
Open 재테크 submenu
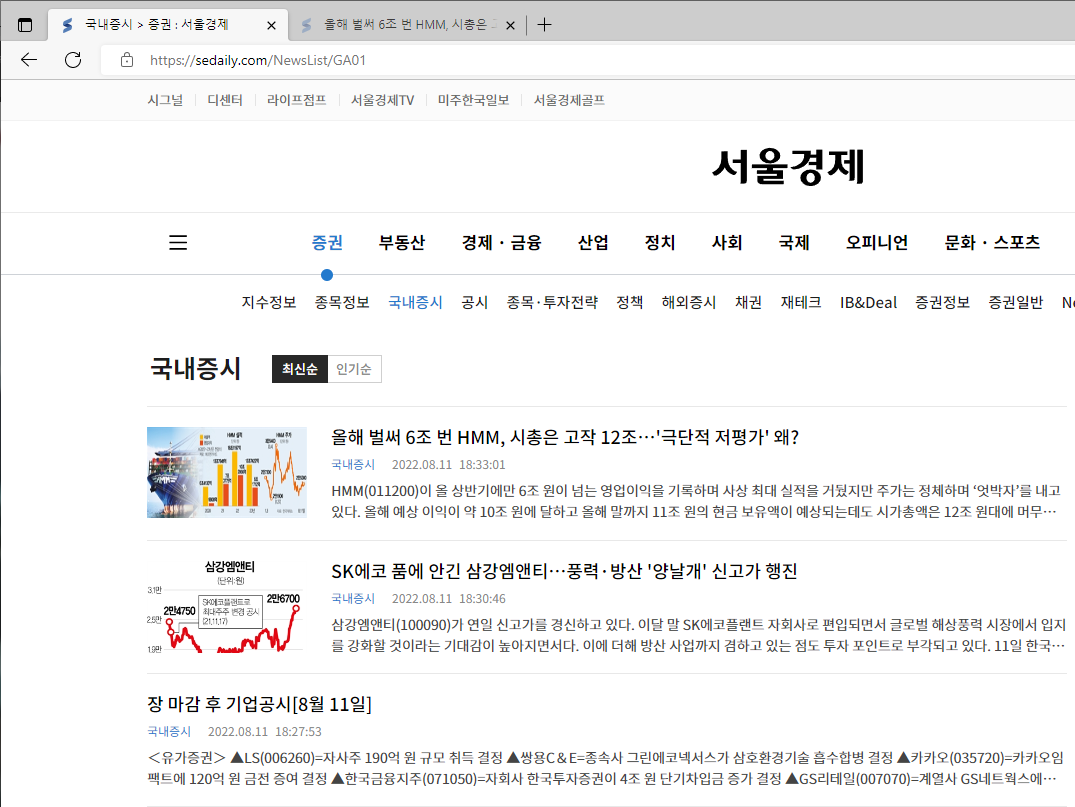click(x=801, y=302)
